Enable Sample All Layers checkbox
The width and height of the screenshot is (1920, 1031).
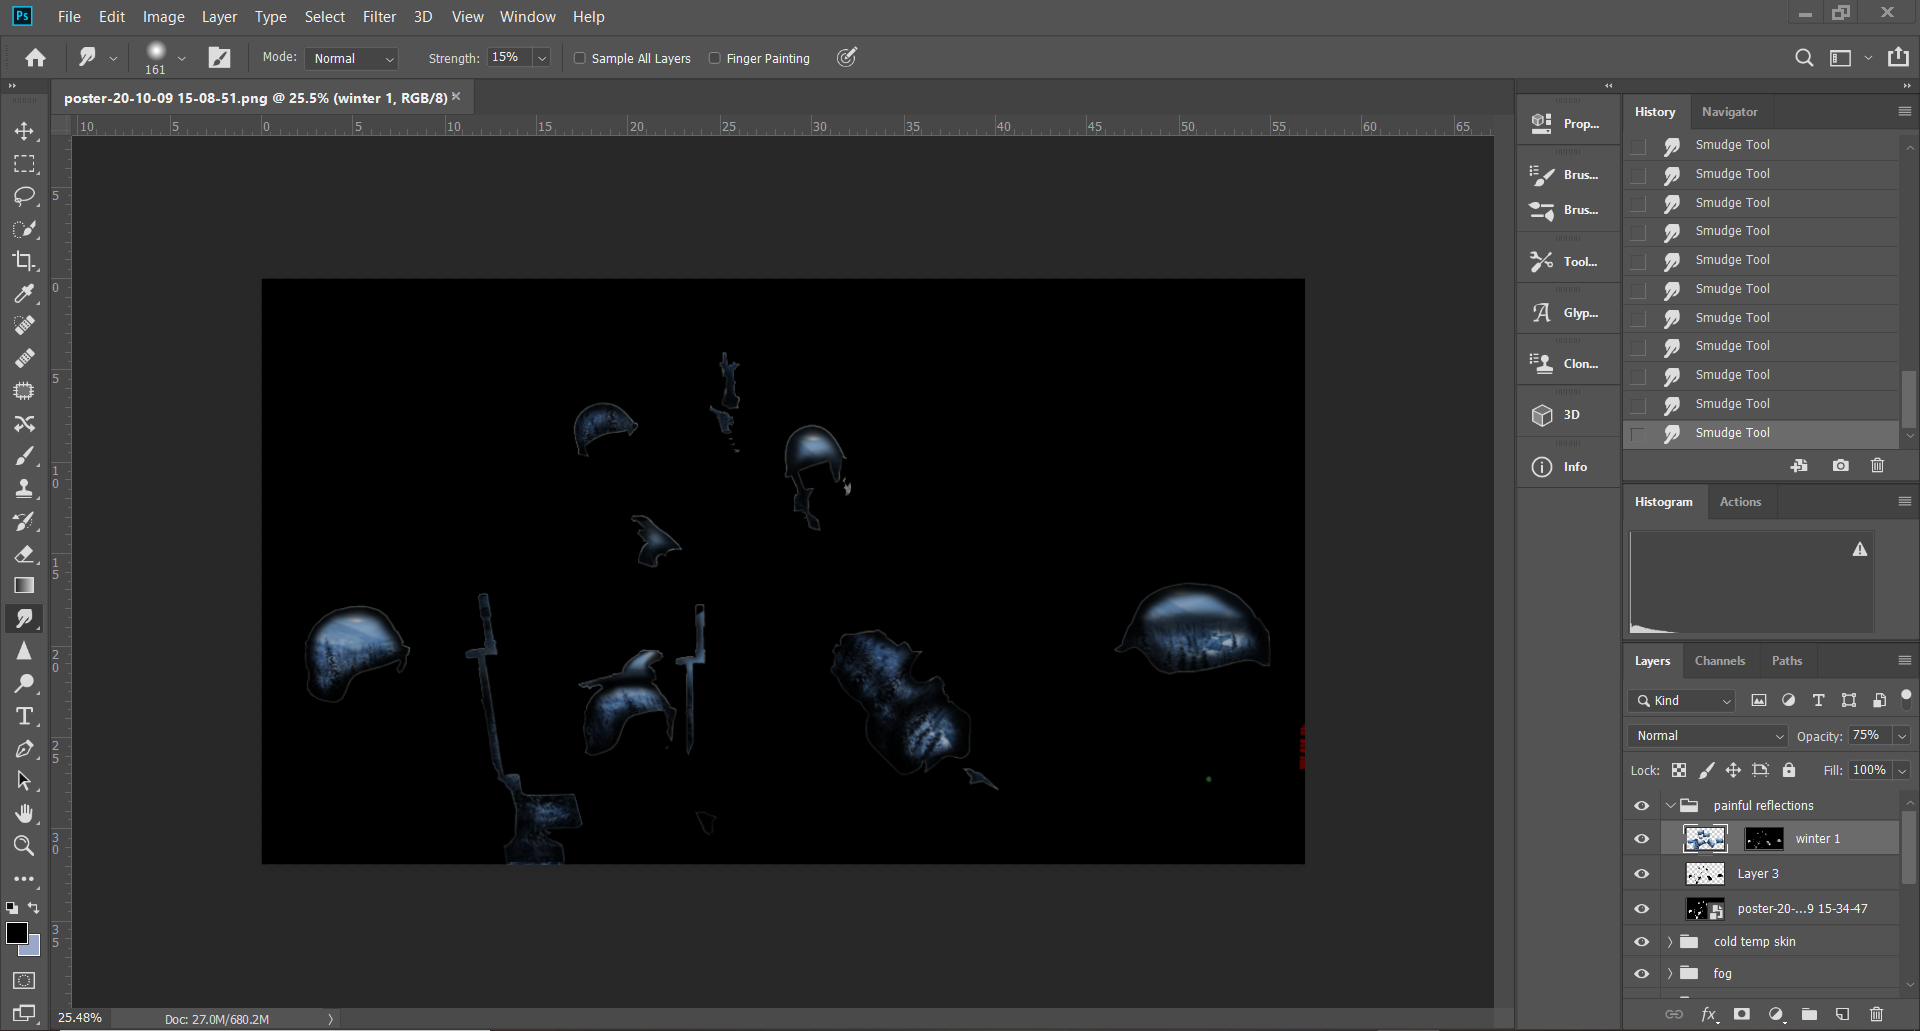[580, 58]
